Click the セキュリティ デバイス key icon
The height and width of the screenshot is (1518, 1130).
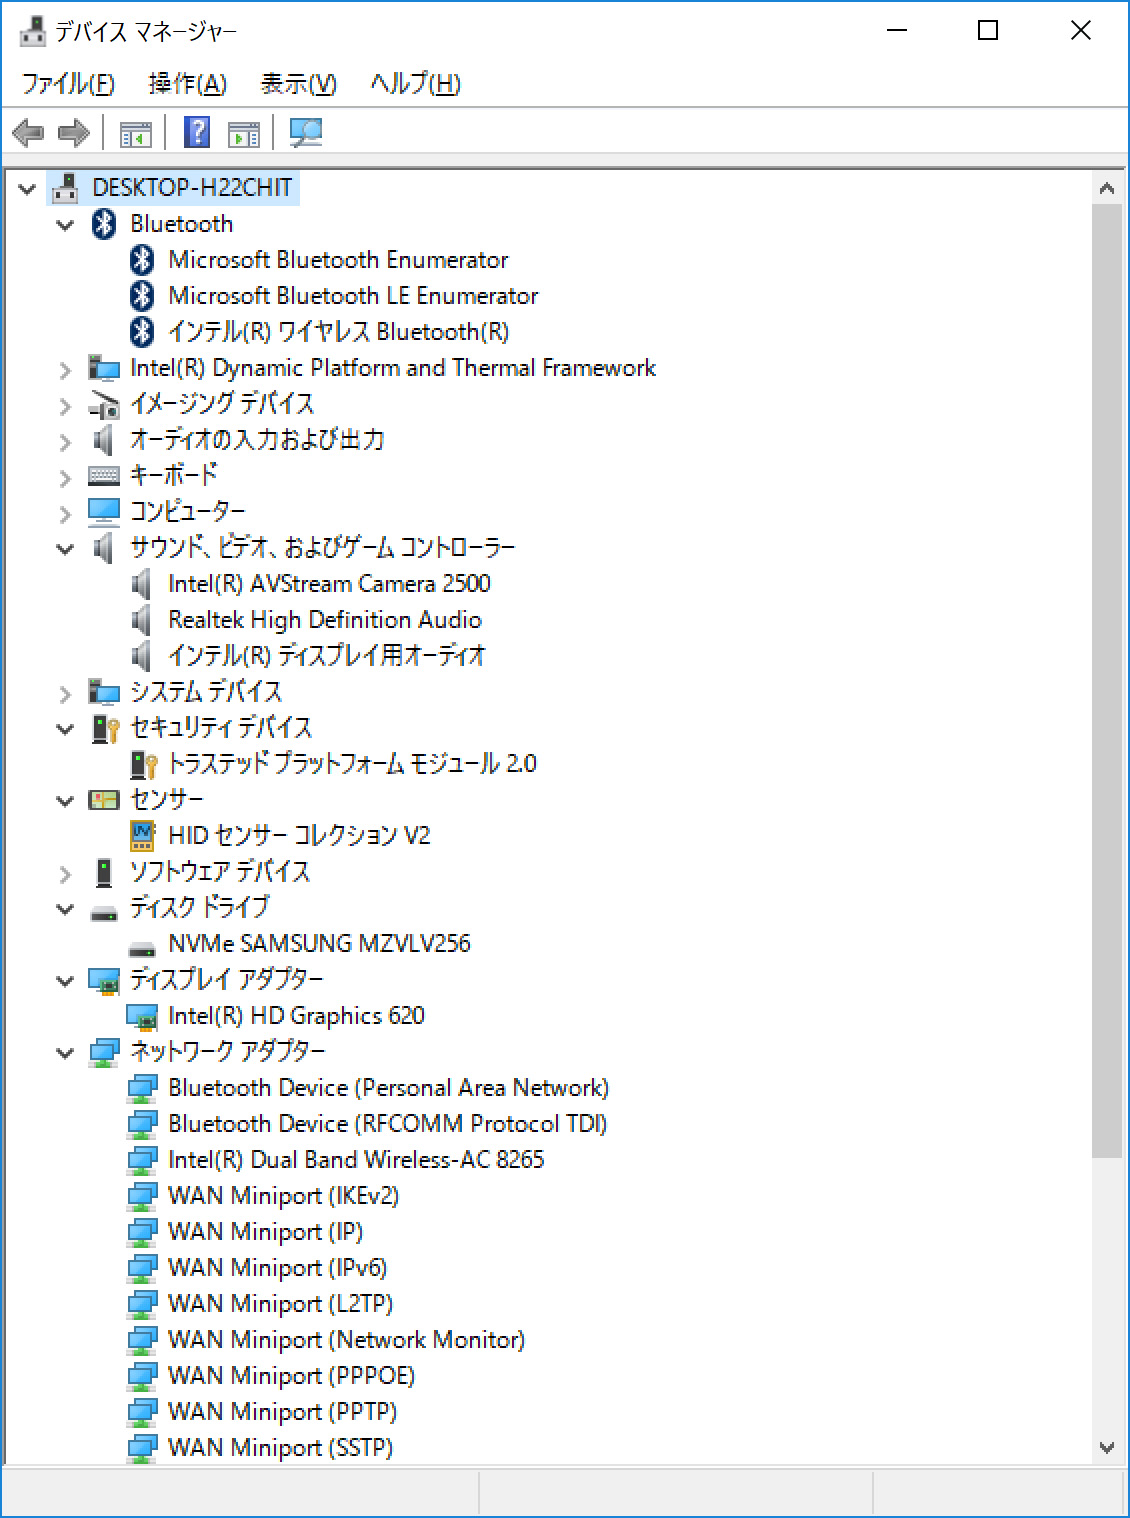coord(104,728)
